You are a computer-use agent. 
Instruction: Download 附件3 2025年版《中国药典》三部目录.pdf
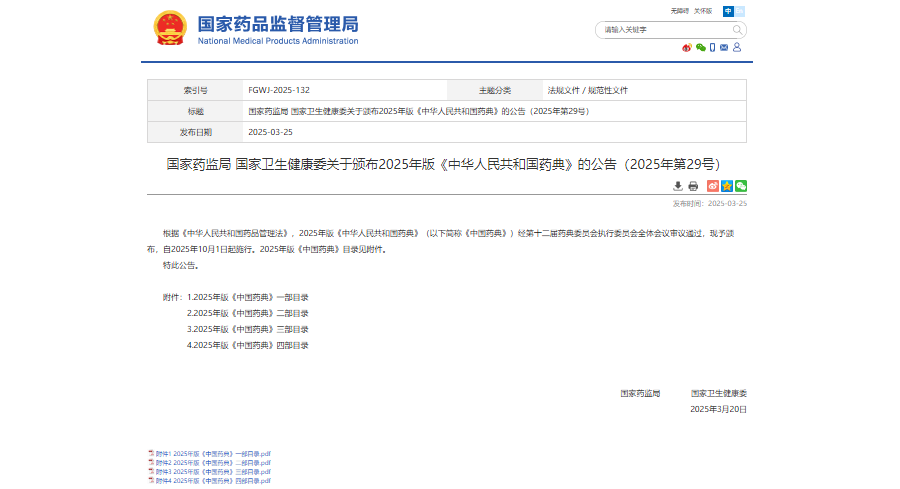[x=213, y=472]
